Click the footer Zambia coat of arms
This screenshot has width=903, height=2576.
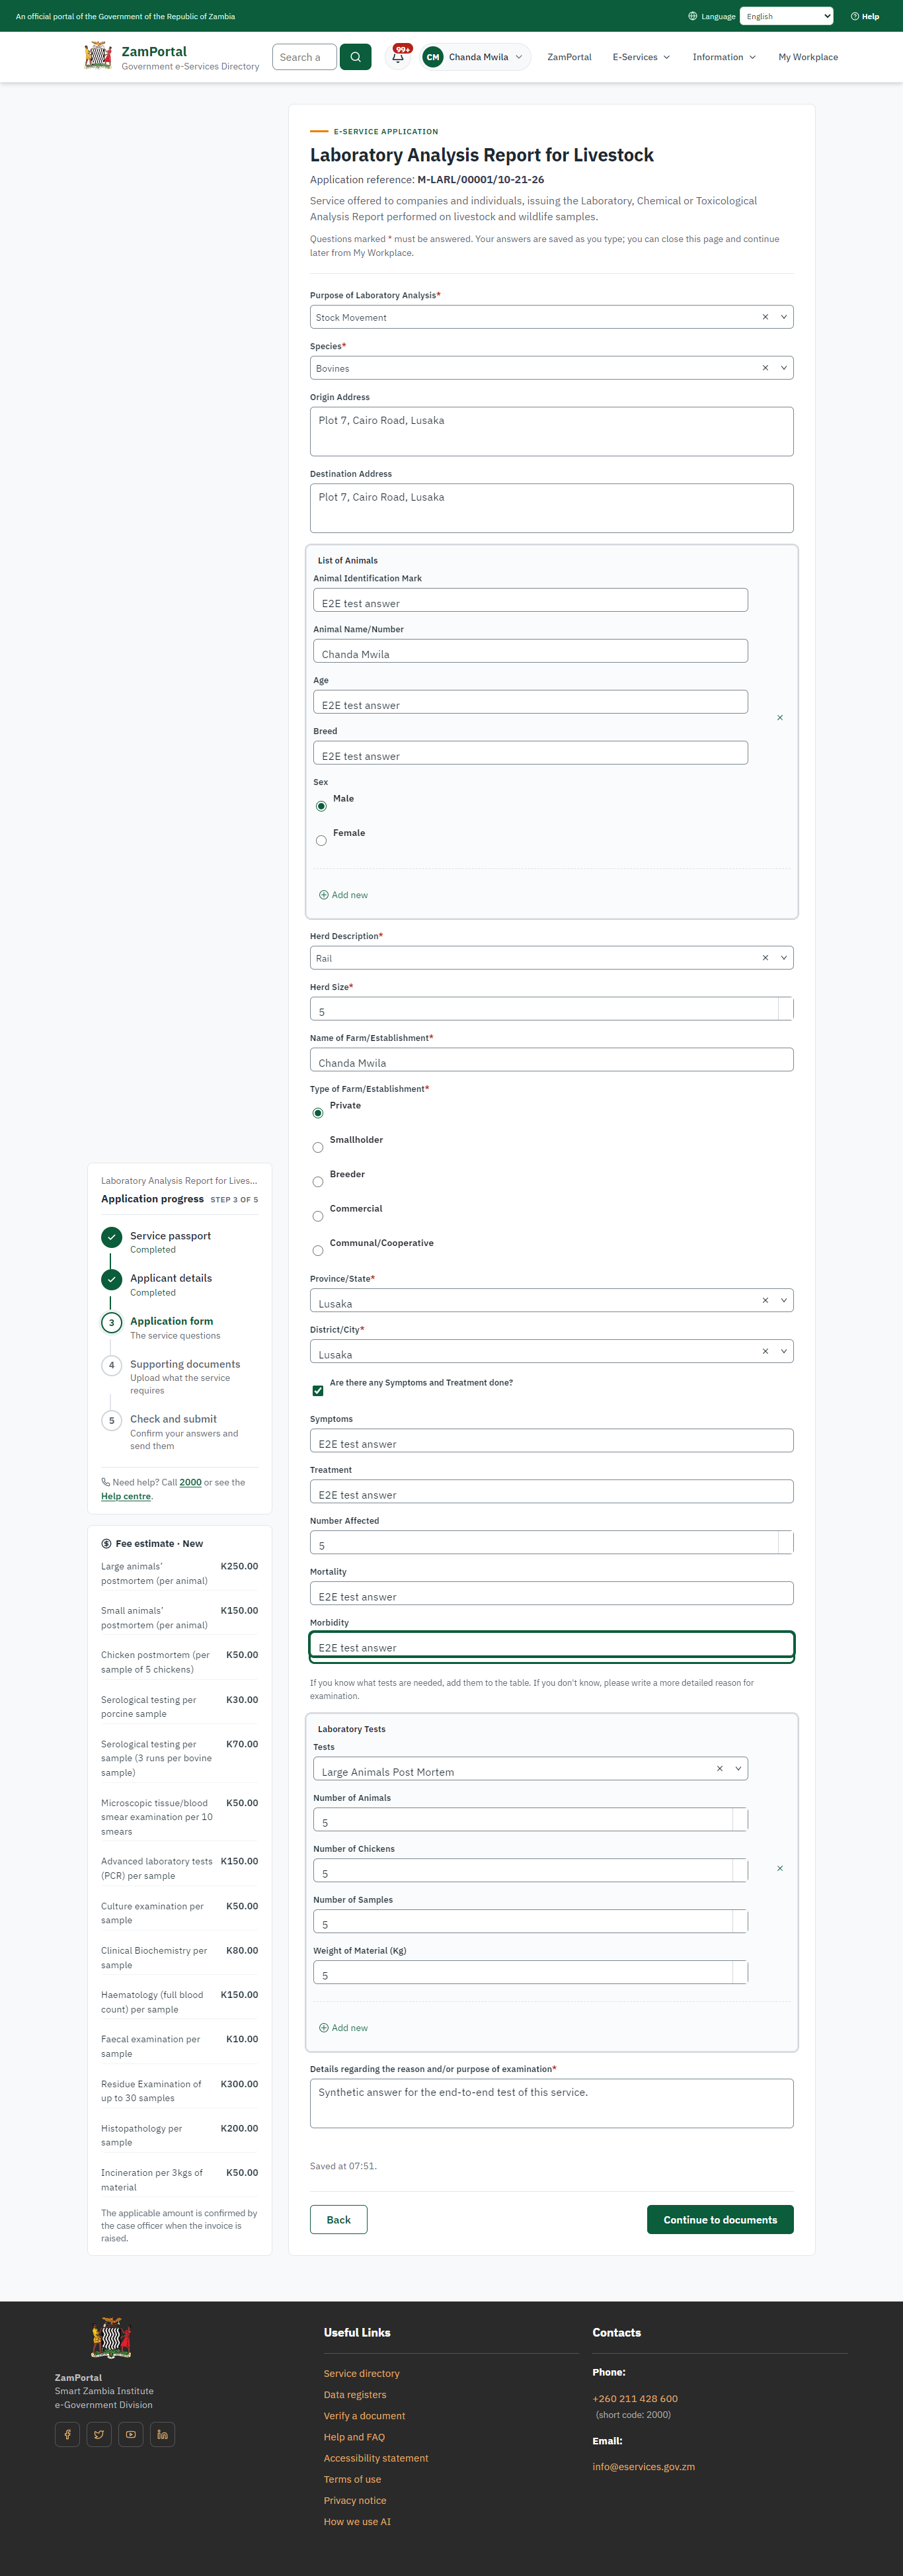pos(111,2338)
